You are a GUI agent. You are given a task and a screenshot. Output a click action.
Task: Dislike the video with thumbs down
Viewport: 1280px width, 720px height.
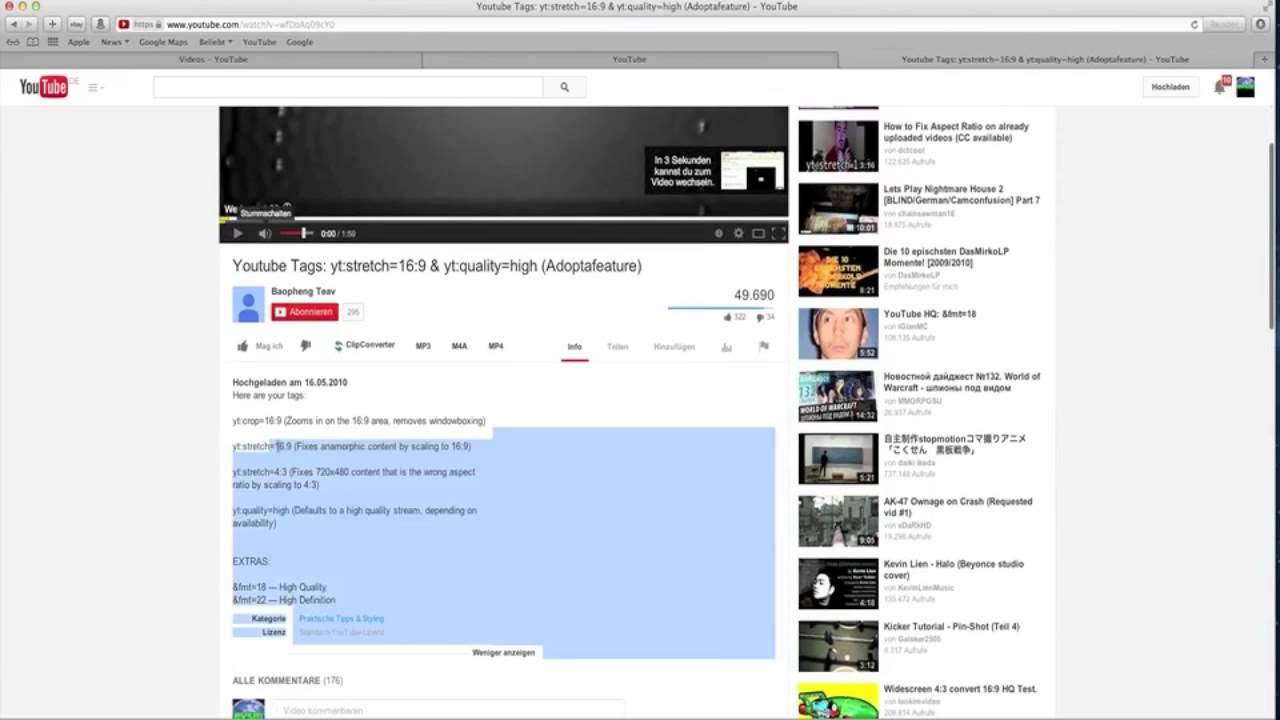click(306, 346)
